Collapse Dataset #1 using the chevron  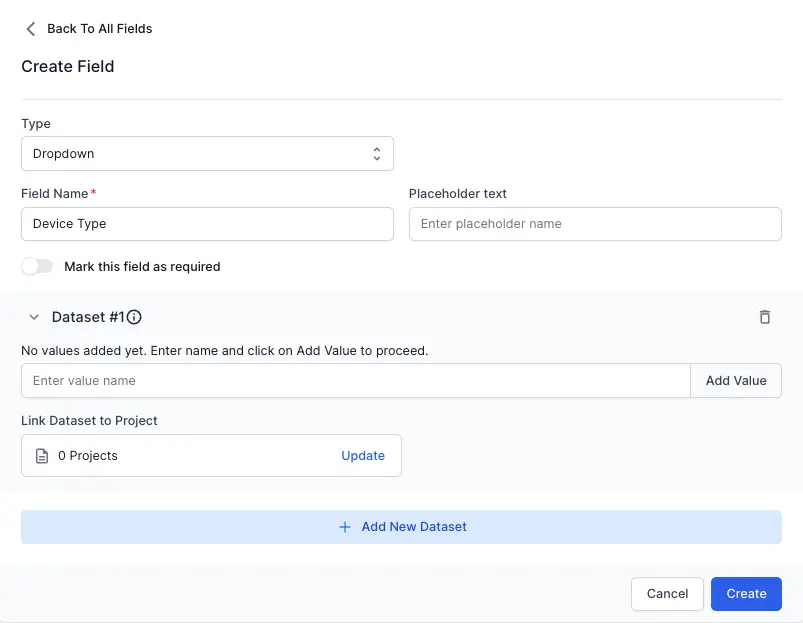pyautogui.click(x=34, y=317)
